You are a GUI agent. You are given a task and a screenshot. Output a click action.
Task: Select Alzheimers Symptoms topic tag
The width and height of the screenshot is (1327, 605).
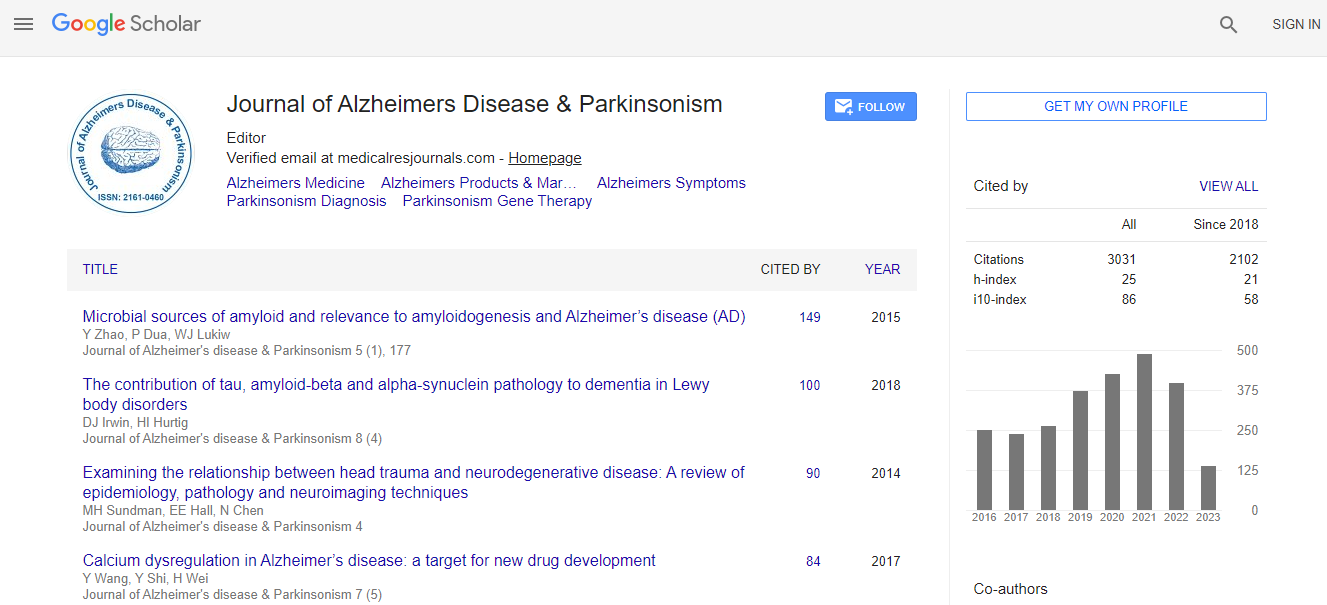point(671,183)
